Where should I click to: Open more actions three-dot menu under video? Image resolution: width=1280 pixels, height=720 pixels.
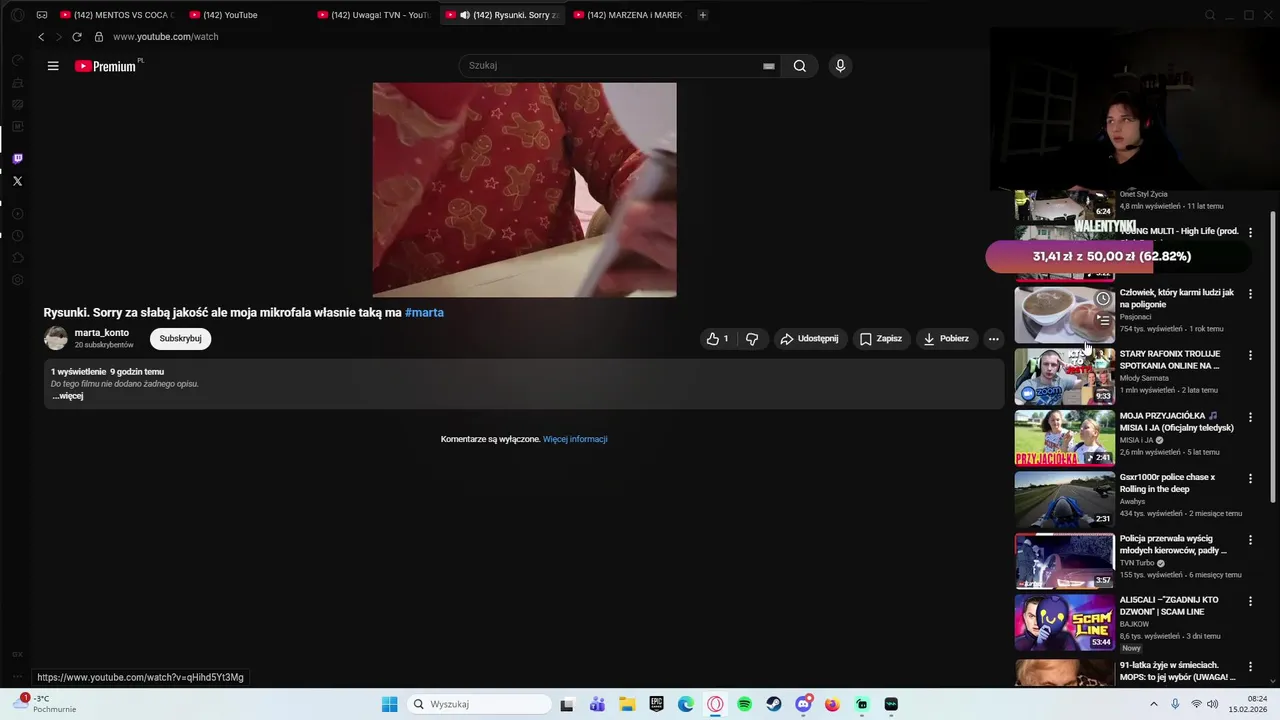(993, 339)
